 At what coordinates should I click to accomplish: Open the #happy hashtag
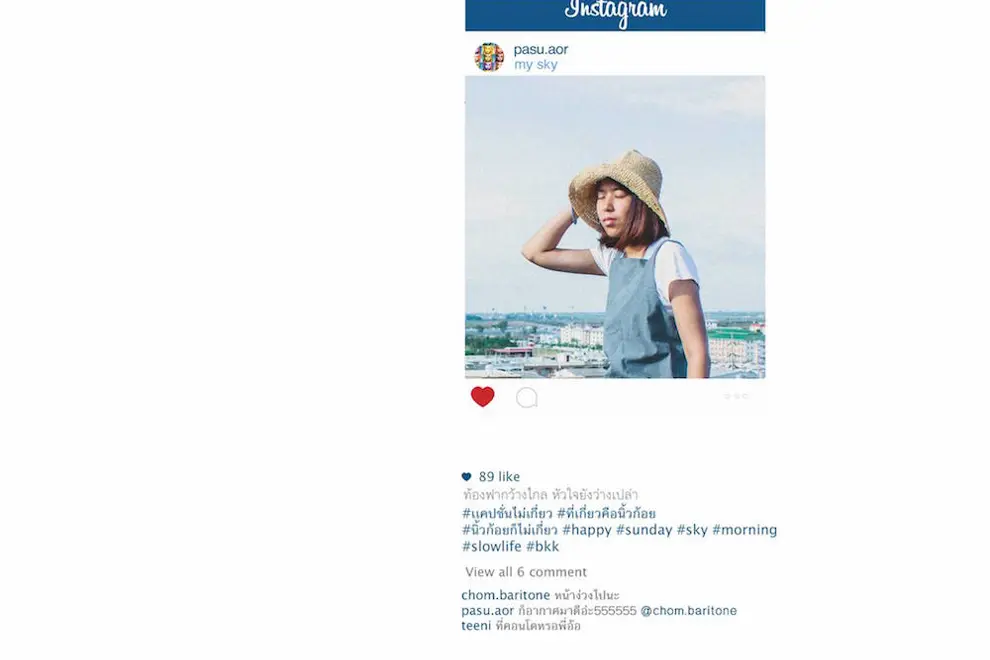[x=587, y=530]
